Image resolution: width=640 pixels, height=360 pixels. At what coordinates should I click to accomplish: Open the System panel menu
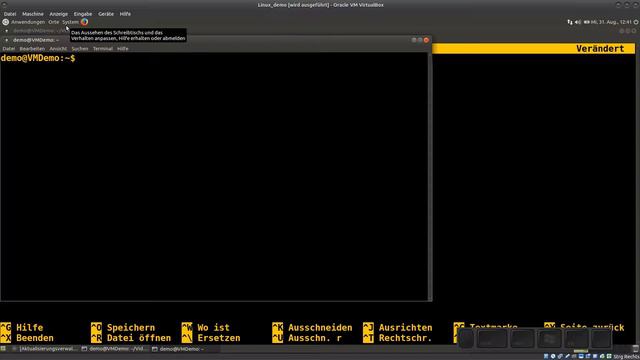[x=70, y=22]
